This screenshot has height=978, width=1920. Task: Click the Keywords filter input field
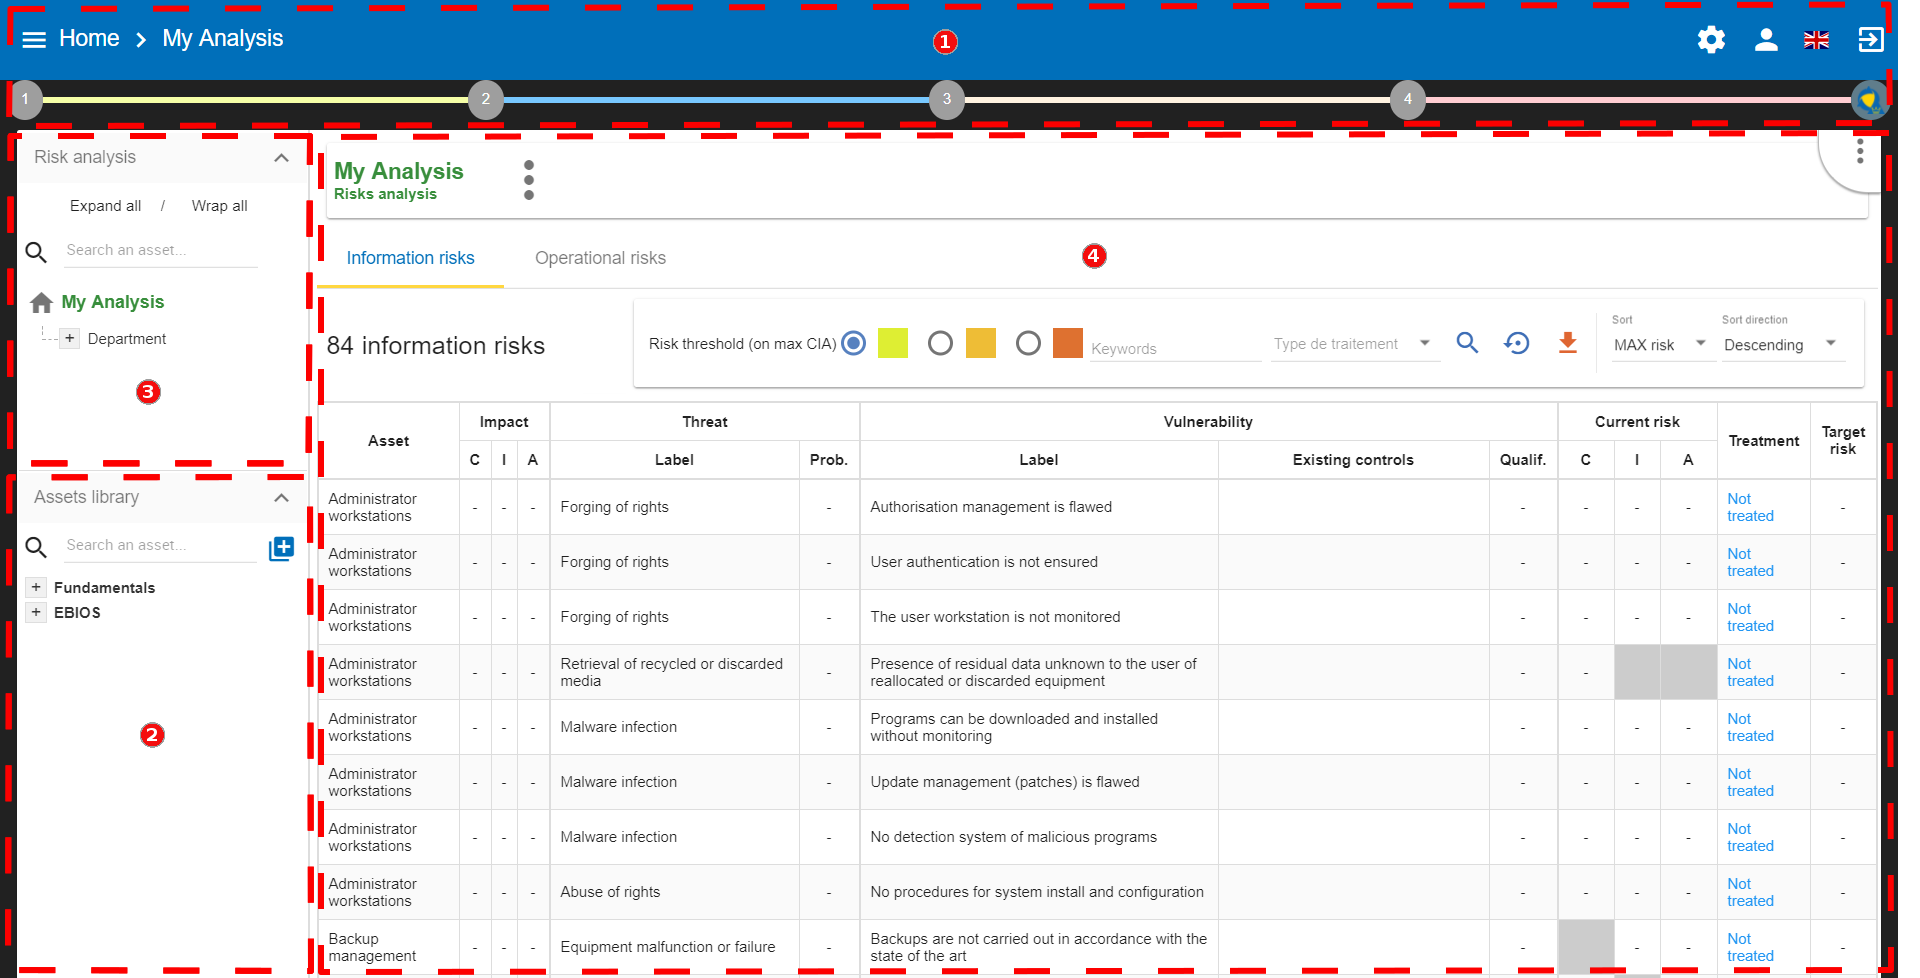point(1174,348)
